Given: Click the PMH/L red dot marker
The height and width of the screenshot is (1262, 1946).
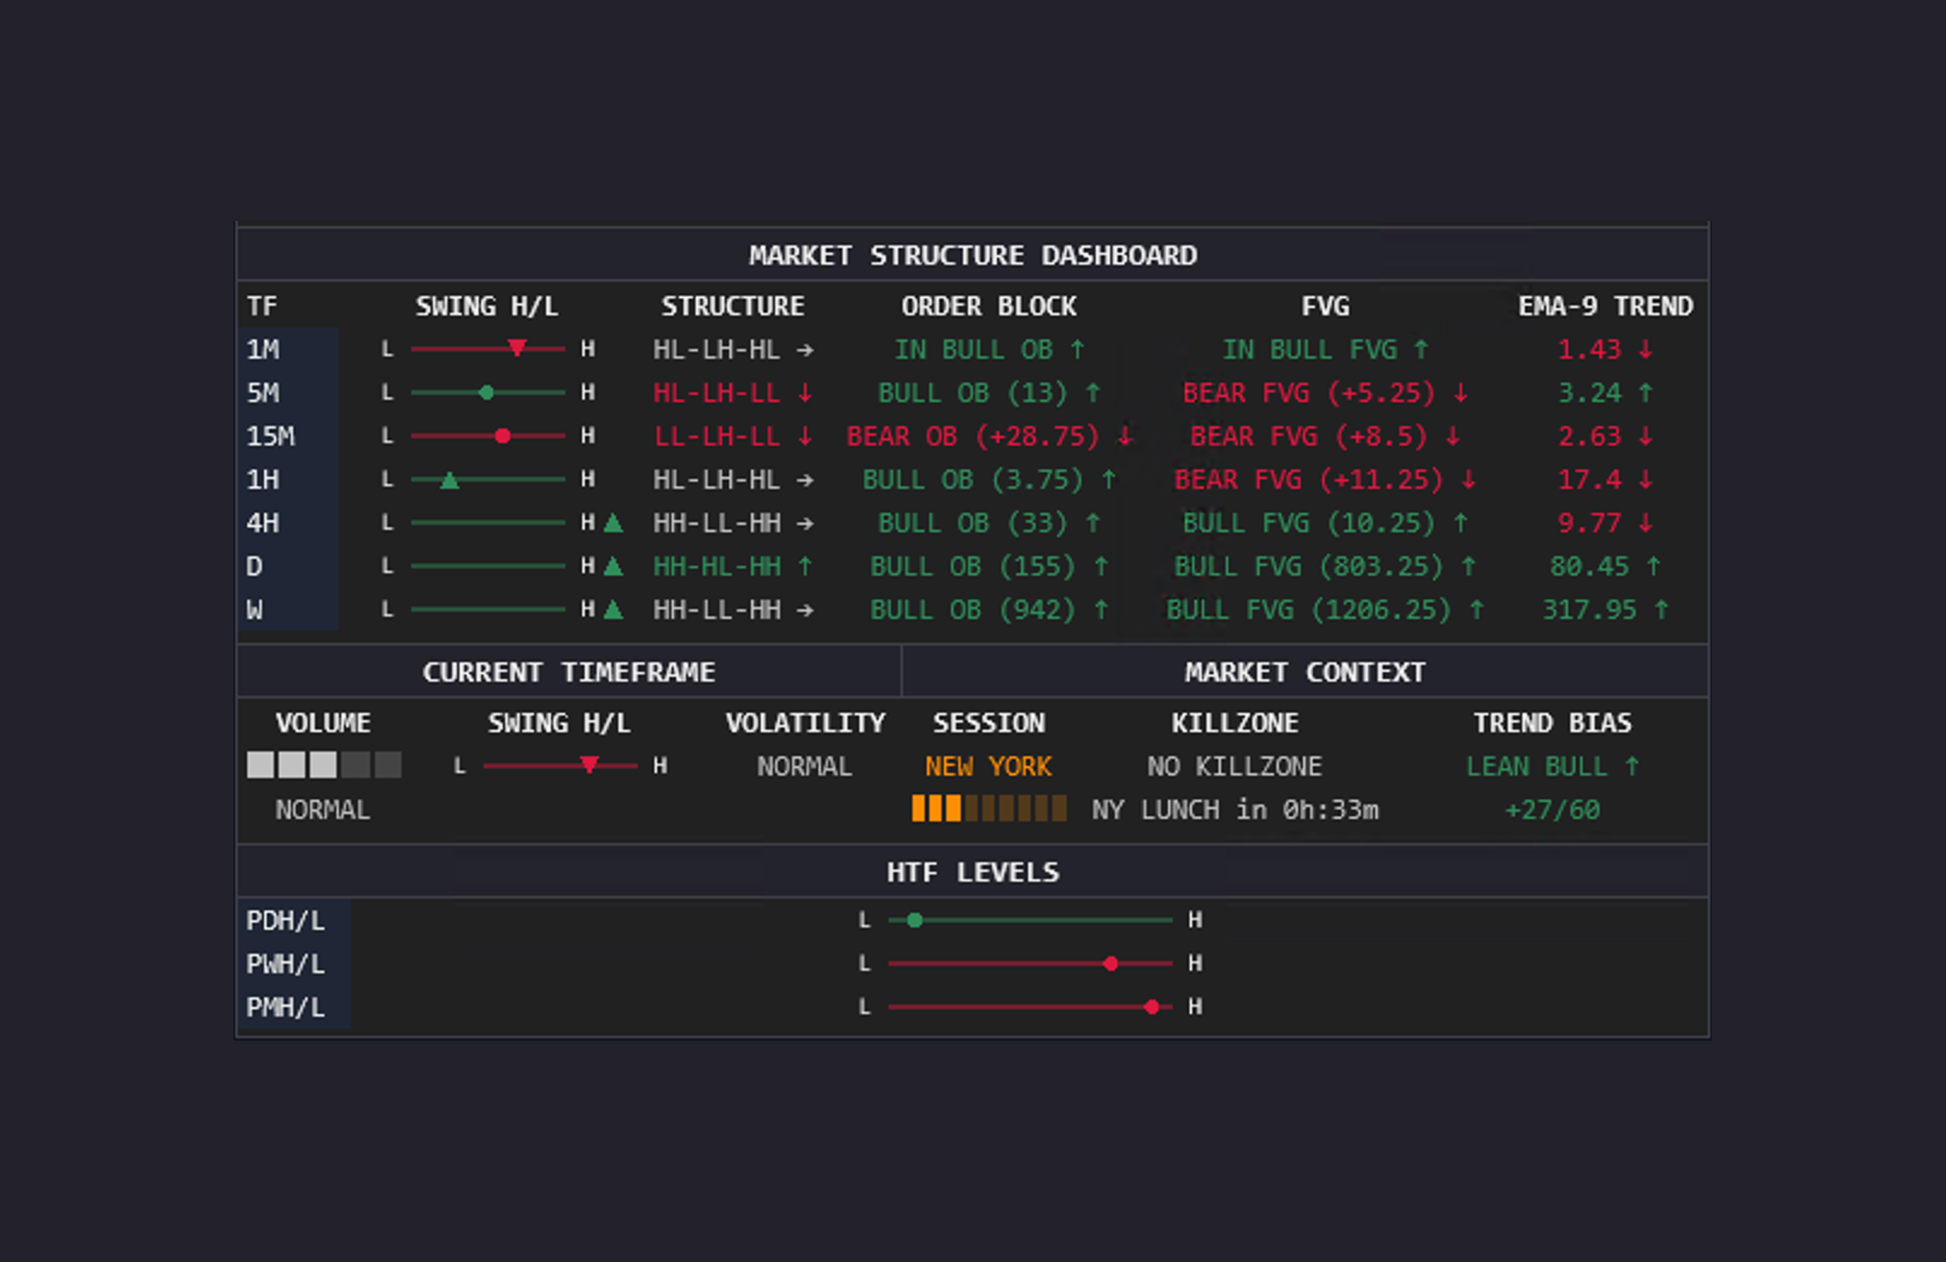Looking at the screenshot, I should (1152, 1007).
